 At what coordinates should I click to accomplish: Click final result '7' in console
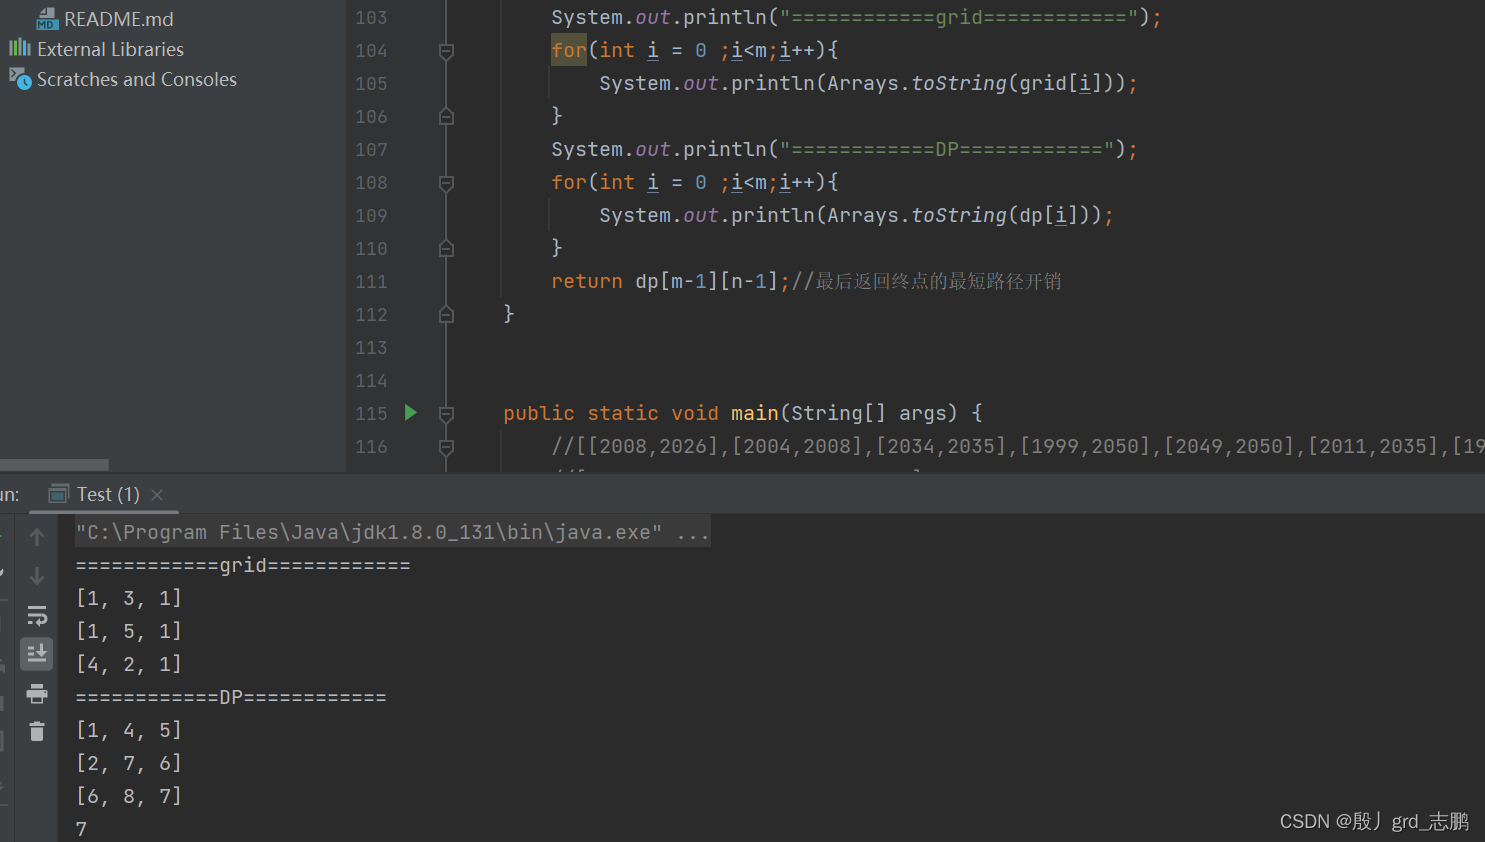click(x=81, y=830)
